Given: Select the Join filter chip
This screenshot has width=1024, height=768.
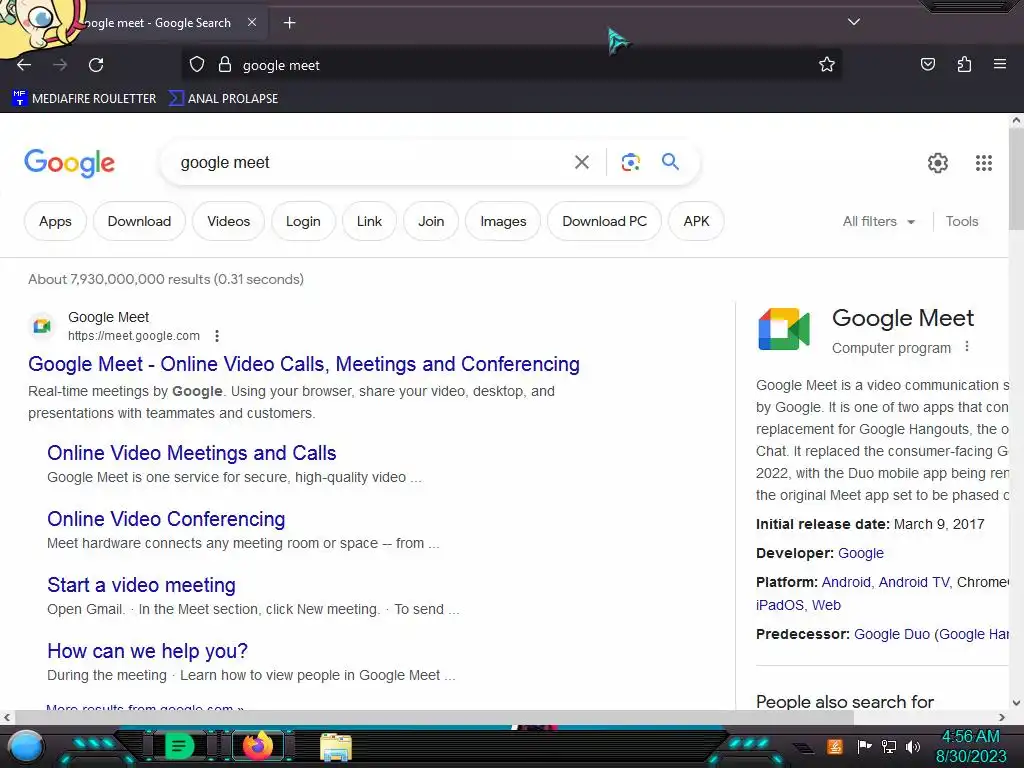Looking at the screenshot, I should point(431,221).
